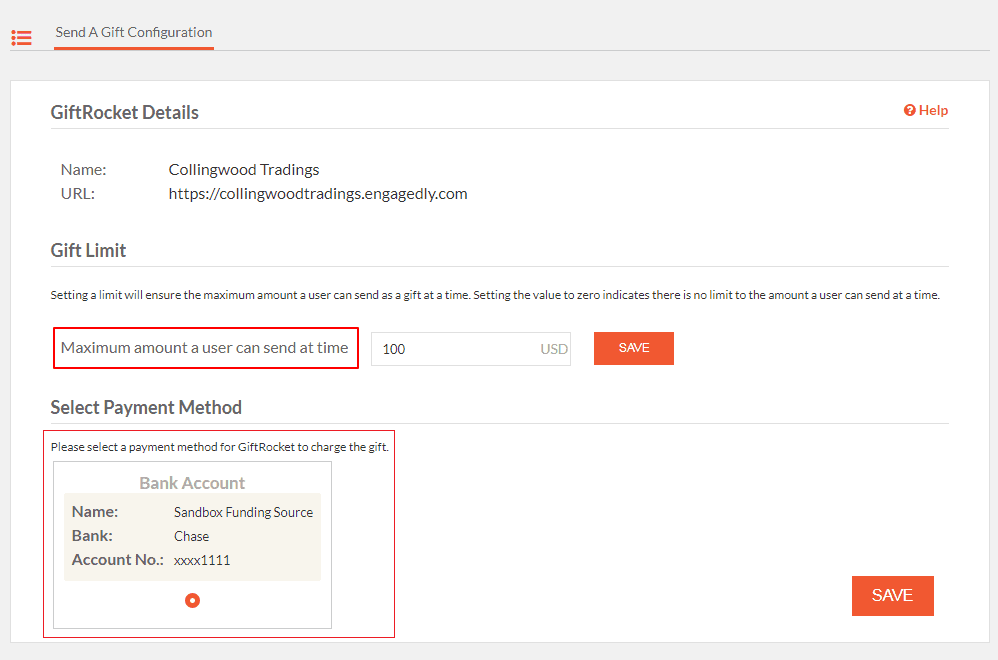Click the Collingwood Tradings name value
998x660 pixels.
pos(244,170)
